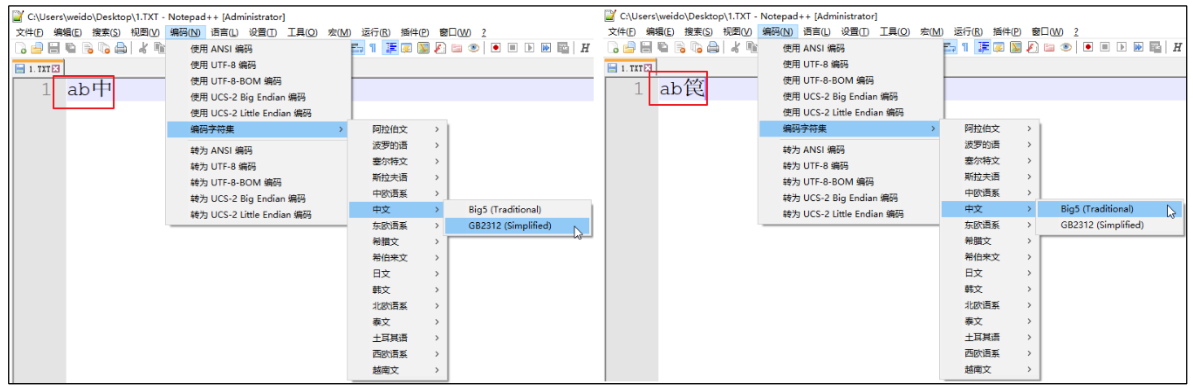The height and width of the screenshot is (386, 1193).
Task: Click Save icon in right Notepad++ window
Action: pos(645,47)
